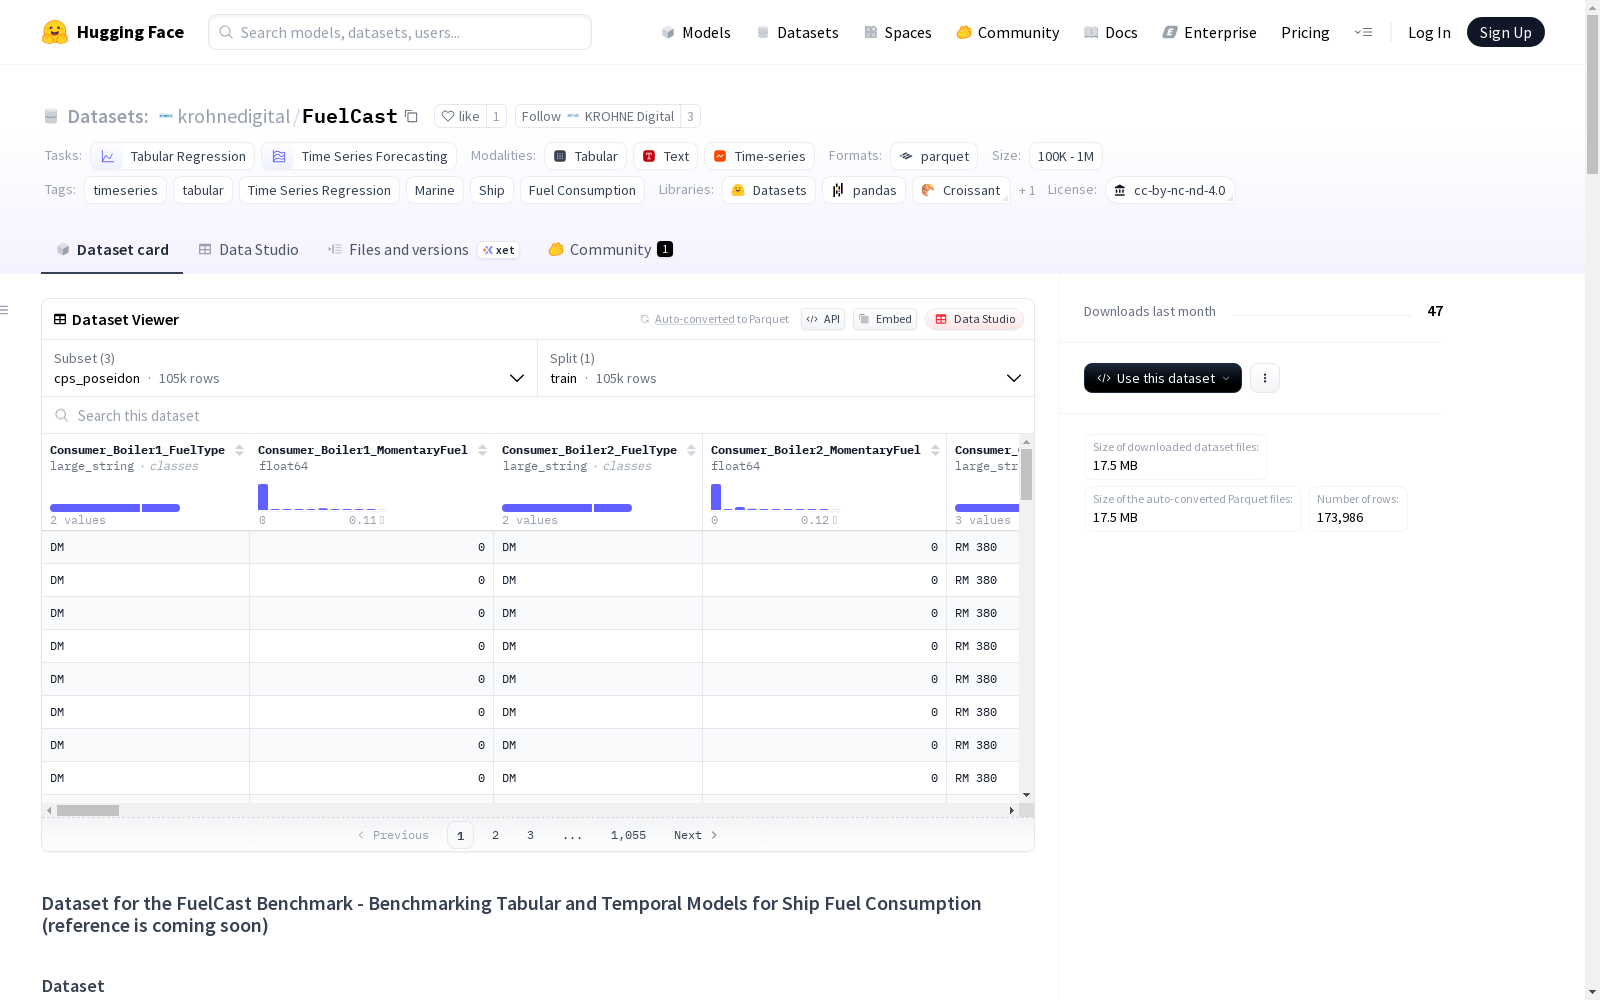Sort by Consumer_Boiler2_FuelType column
Viewport: 1600px width, 1000px height.
click(691, 450)
